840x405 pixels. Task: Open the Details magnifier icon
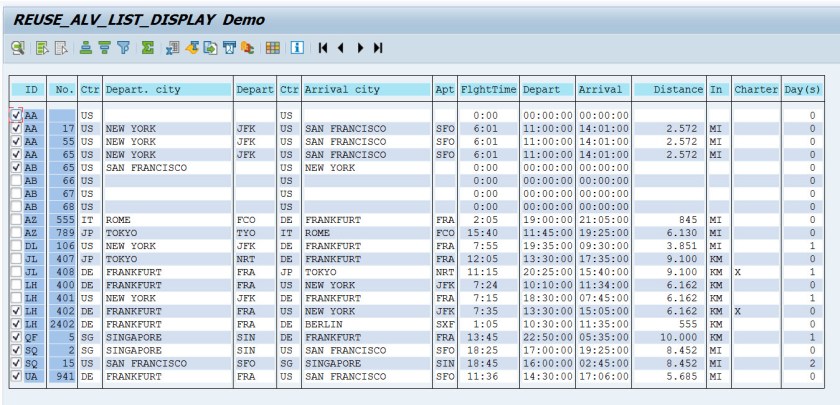pyautogui.click(x=18, y=48)
